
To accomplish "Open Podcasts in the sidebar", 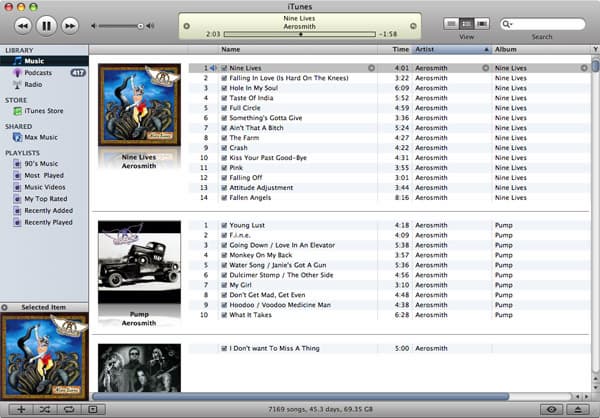I will coord(38,73).
